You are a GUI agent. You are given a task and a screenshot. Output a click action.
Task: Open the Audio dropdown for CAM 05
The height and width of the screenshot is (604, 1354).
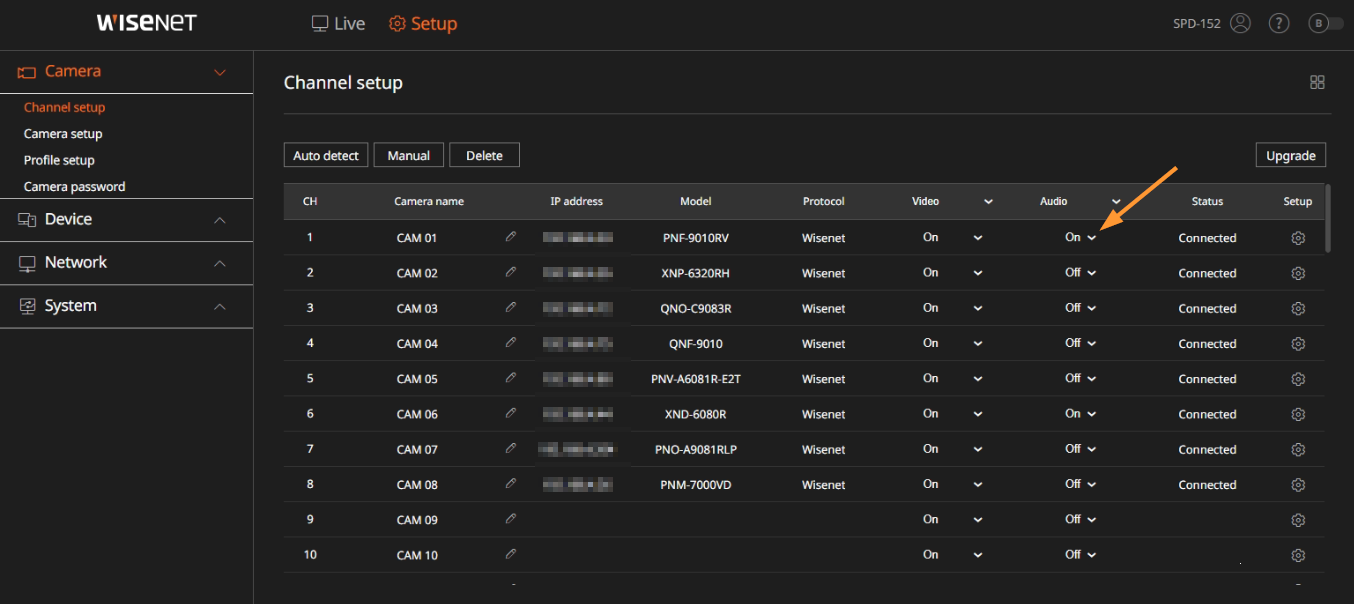click(1092, 379)
